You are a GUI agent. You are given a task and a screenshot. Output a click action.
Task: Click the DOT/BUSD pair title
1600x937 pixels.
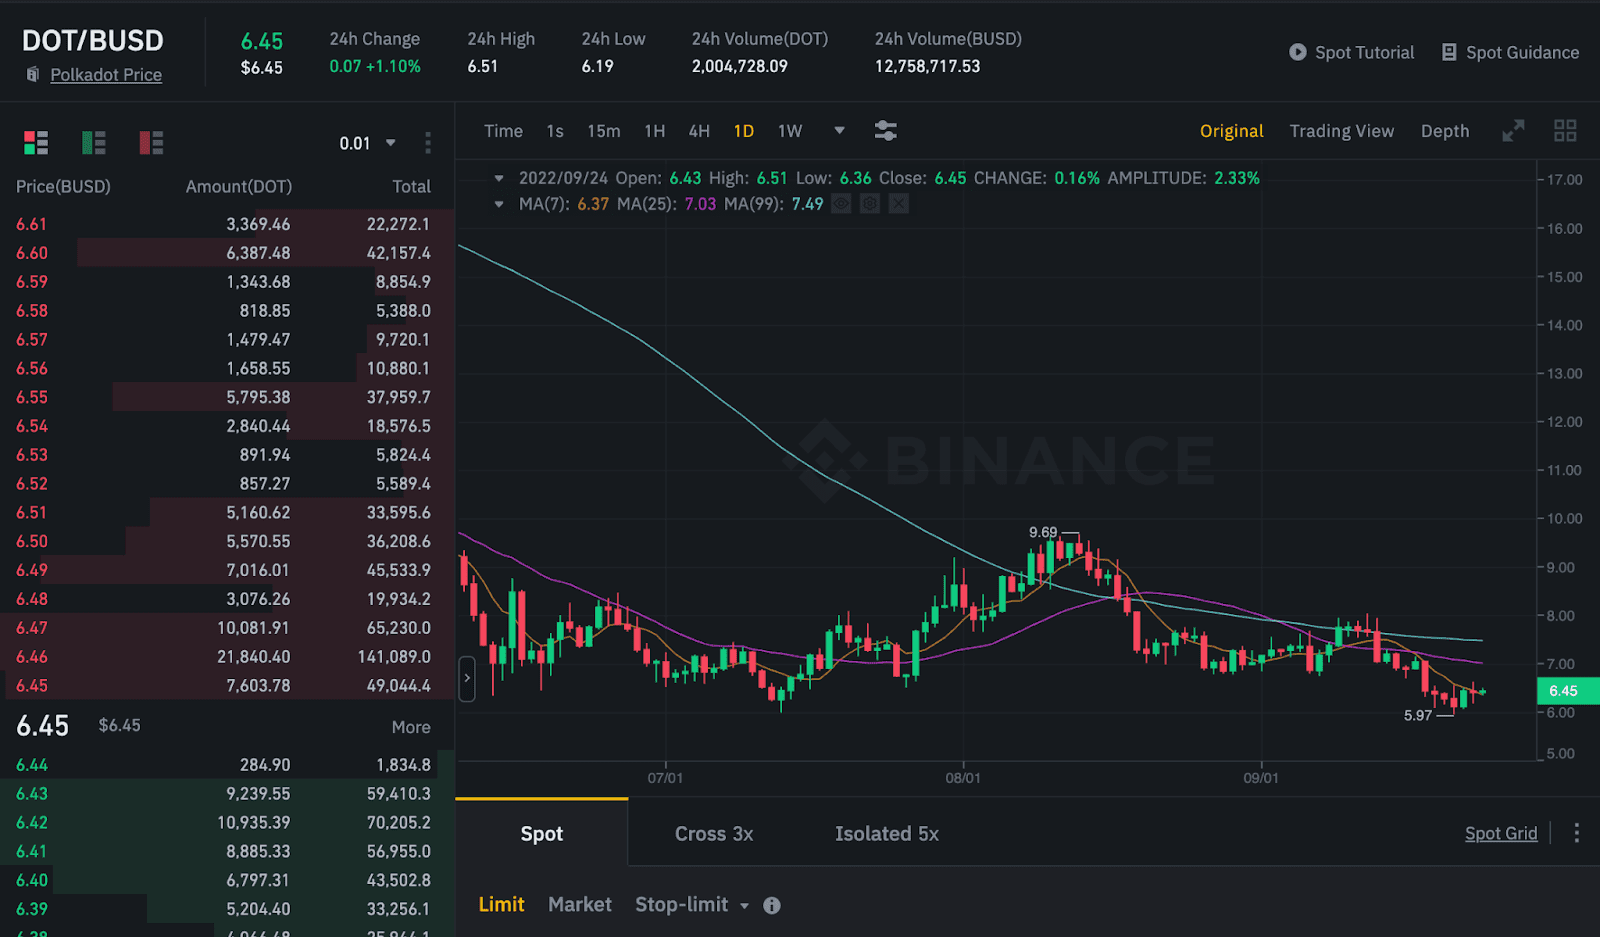pos(93,40)
